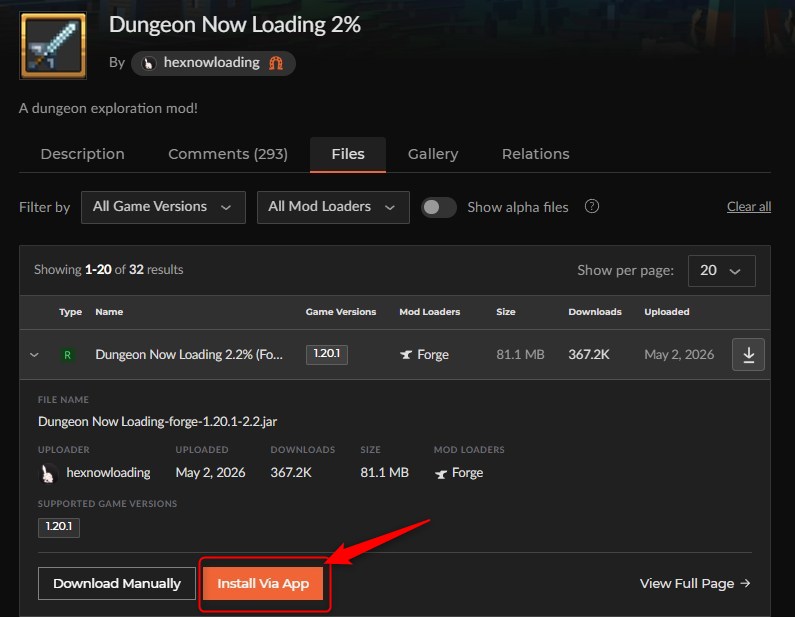
Task: Click the Forge anvil icon in the file row
Action: pyautogui.click(x=406, y=354)
